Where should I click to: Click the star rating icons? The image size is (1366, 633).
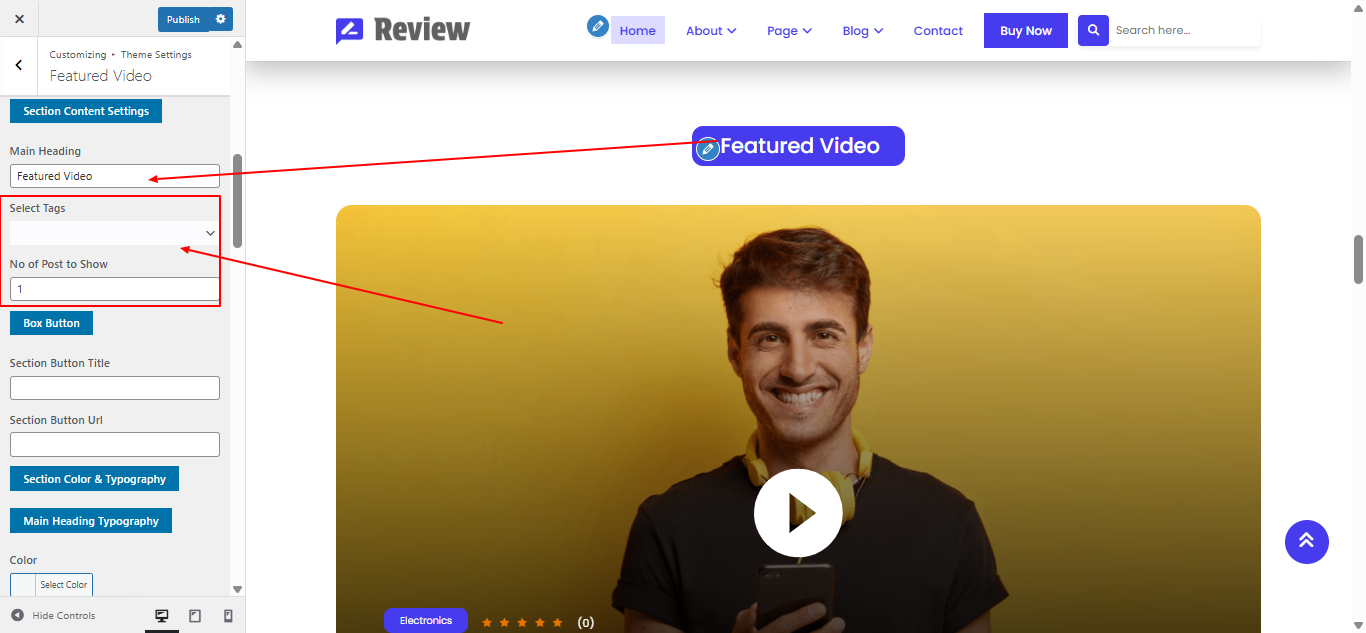tap(522, 622)
